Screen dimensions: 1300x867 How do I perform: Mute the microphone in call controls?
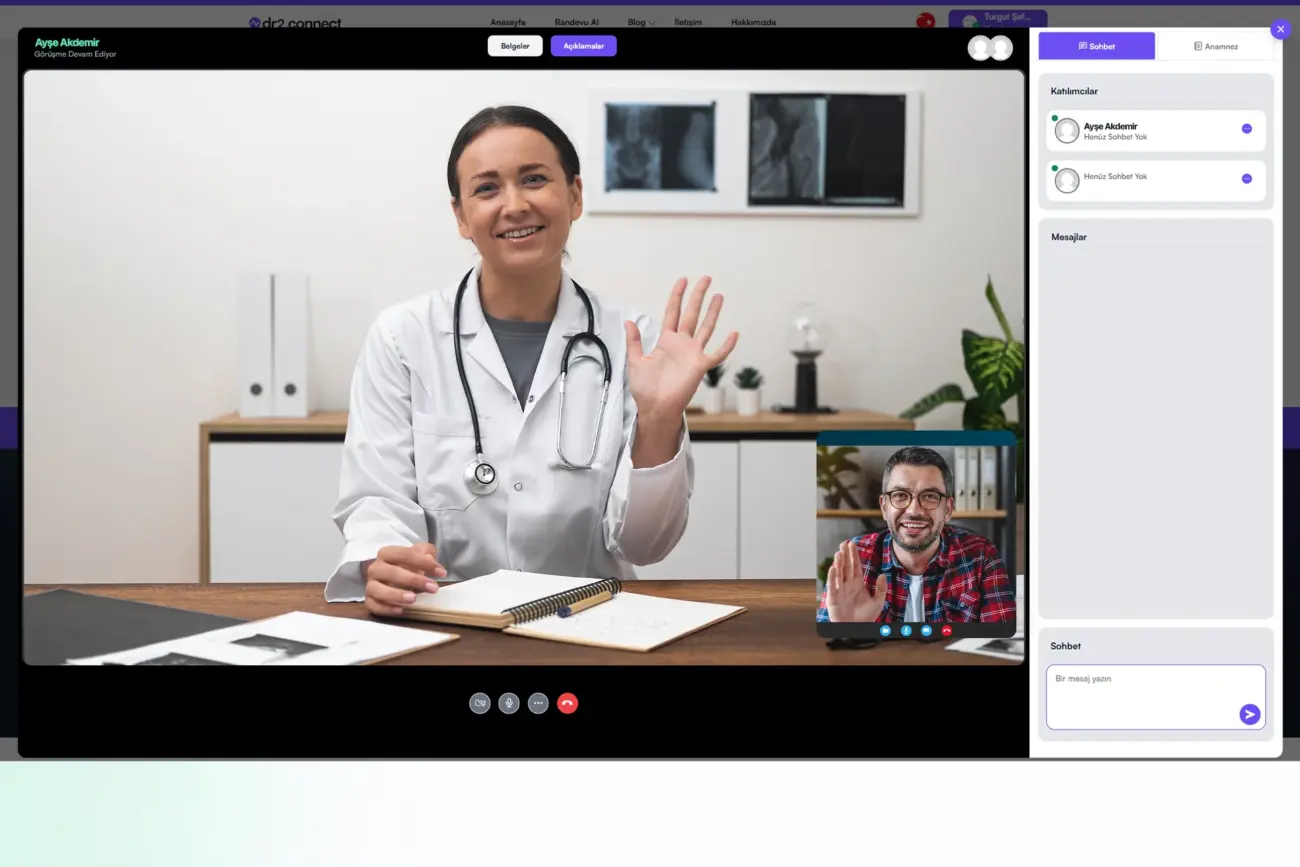coord(509,703)
